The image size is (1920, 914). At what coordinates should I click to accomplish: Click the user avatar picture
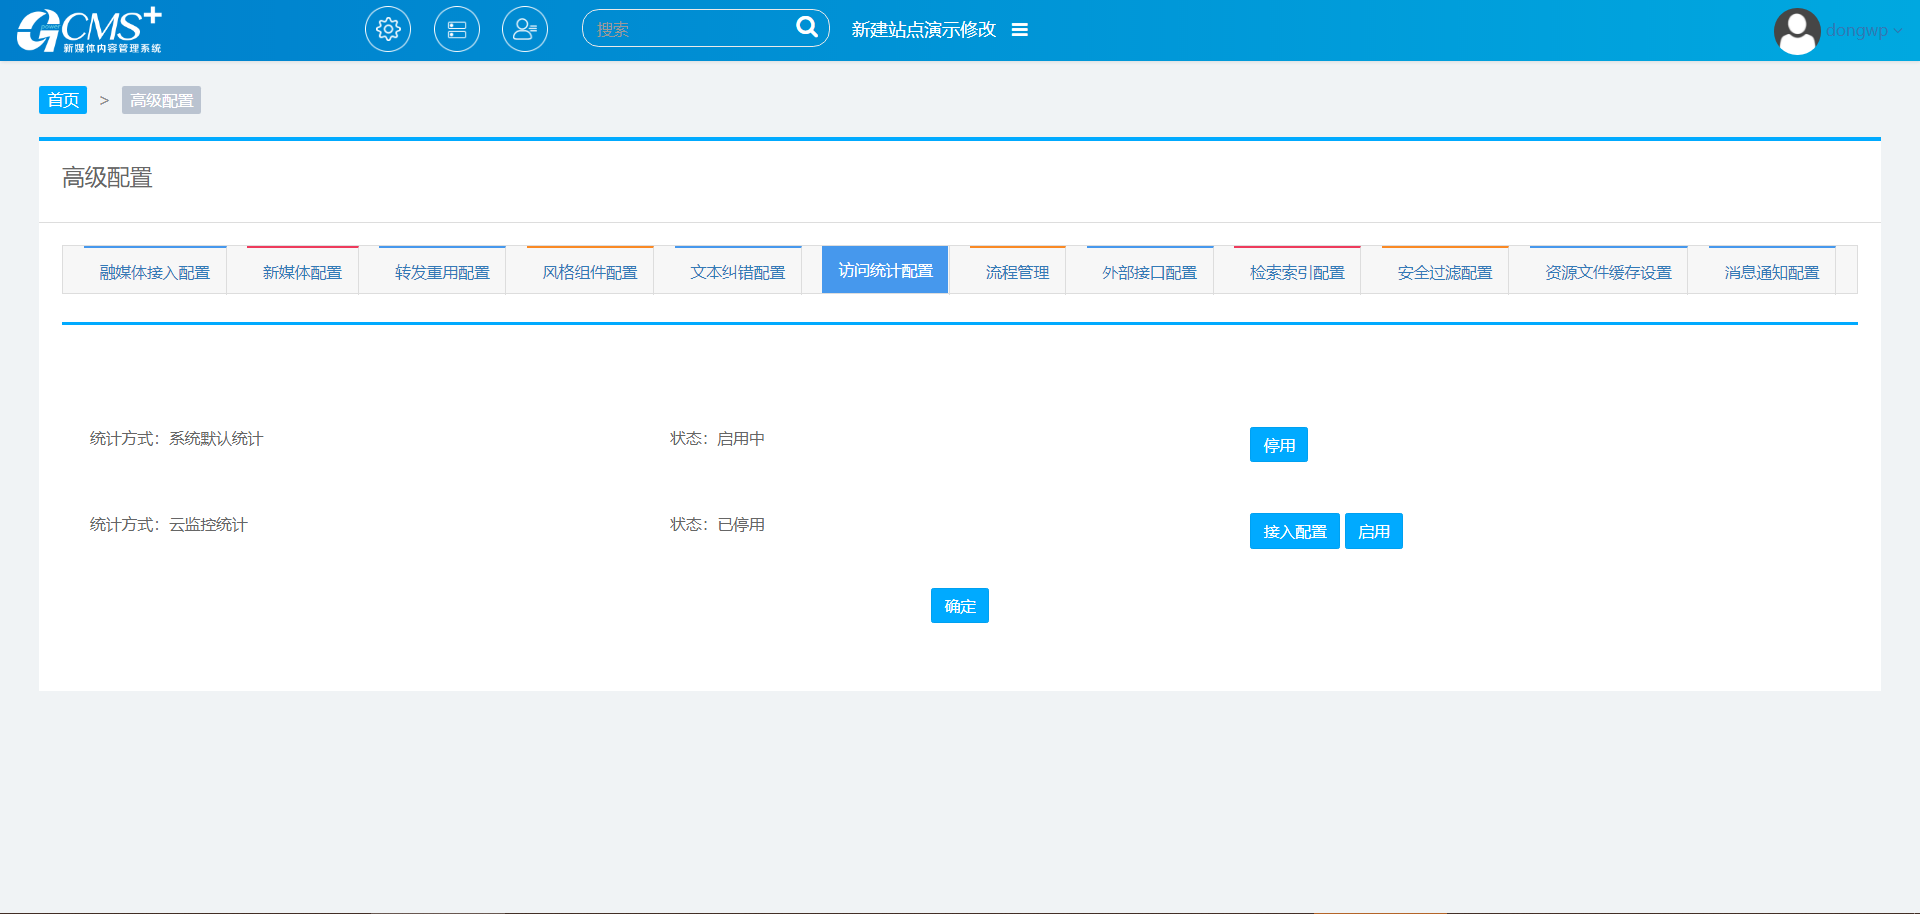1796,31
